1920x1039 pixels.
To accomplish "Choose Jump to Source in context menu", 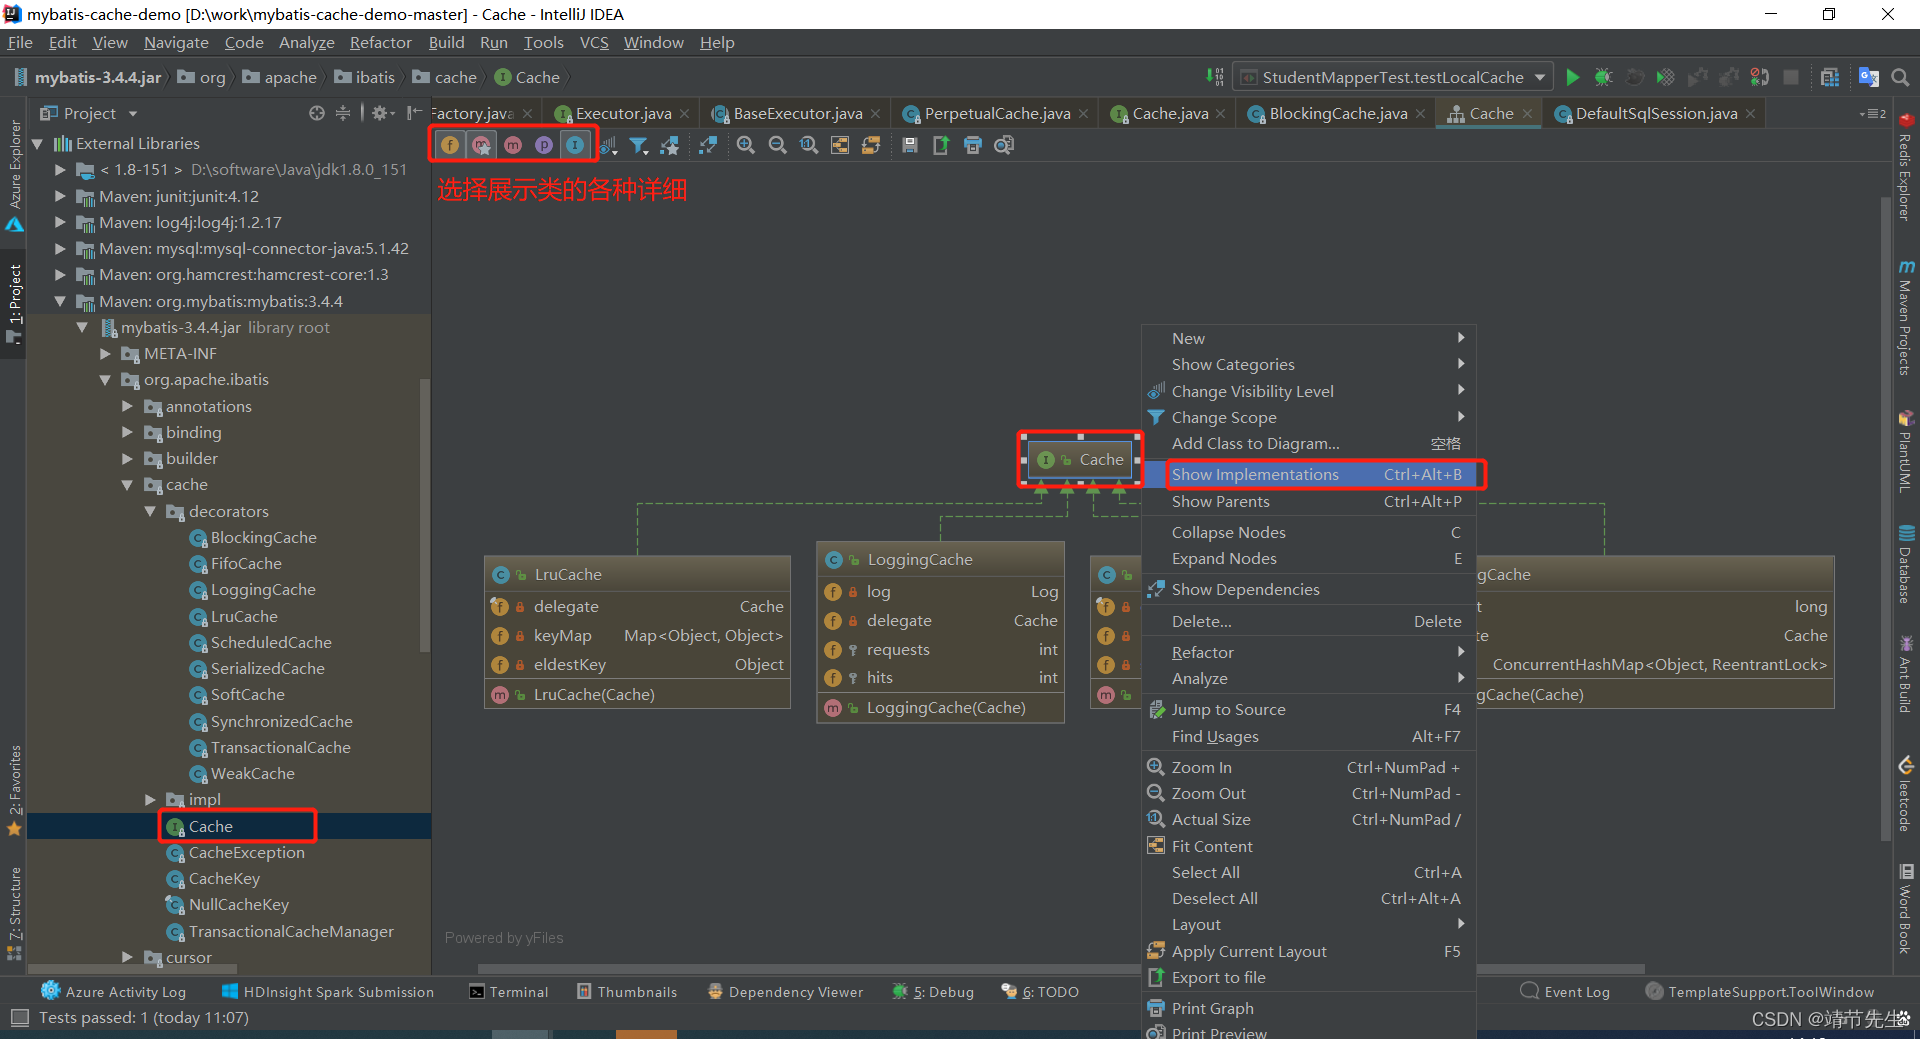I will (1310, 710).
